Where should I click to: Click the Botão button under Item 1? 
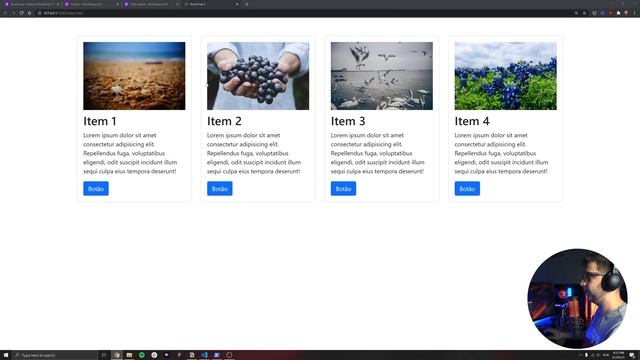pyautogui.click(x=96, y=189)
